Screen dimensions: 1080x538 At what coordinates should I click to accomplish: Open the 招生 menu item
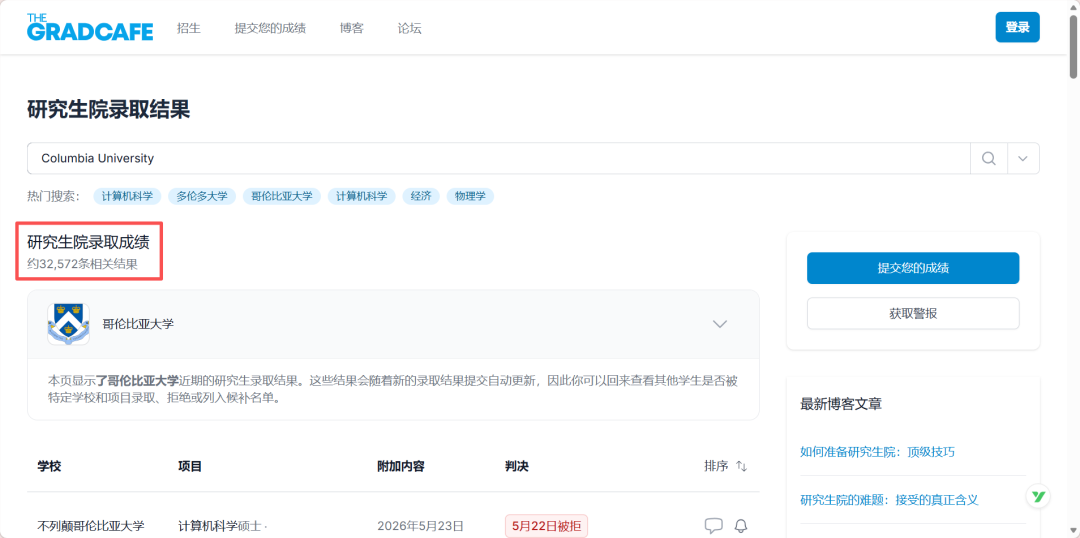point(188,28)
